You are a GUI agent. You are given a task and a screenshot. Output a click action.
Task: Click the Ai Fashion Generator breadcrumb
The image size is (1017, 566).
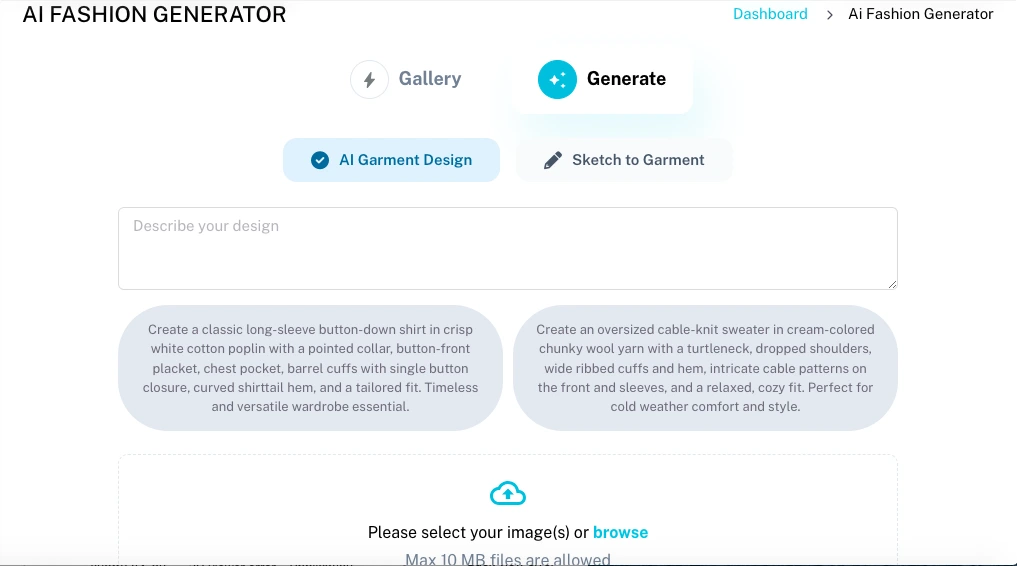(x=920, y=14)
